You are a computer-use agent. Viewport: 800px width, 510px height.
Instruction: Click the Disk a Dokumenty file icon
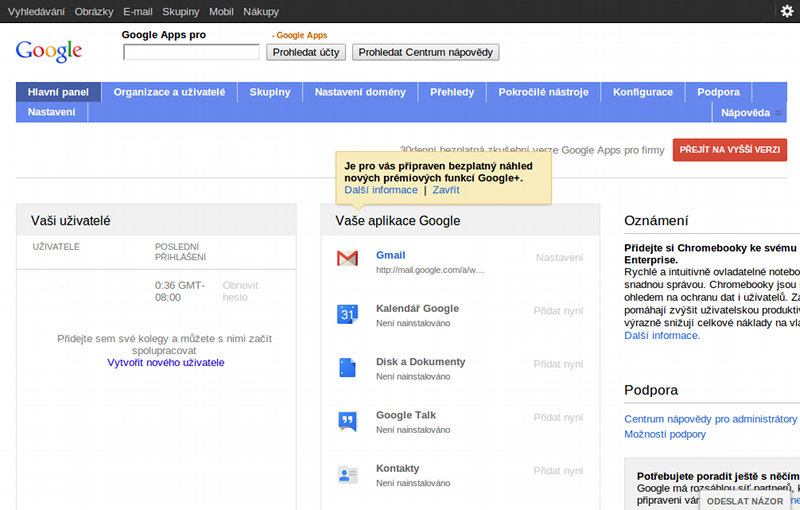coord(347,368)
